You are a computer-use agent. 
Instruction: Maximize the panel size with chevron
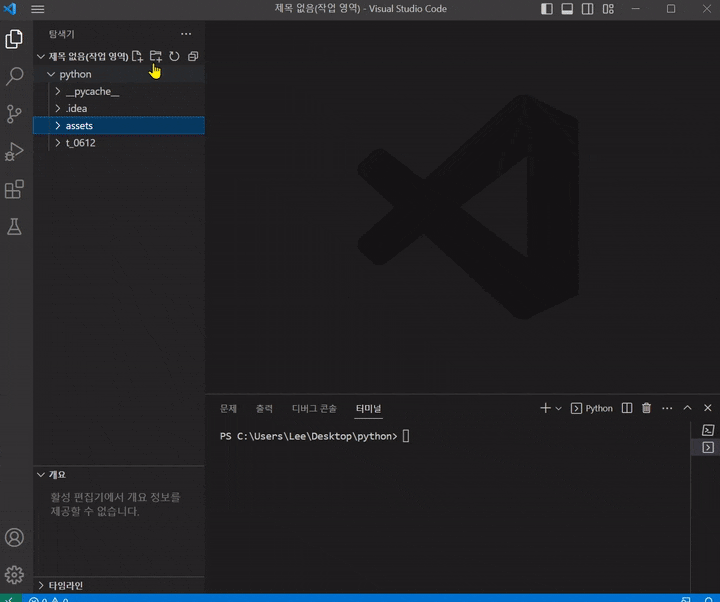click(x=687, y=408)
